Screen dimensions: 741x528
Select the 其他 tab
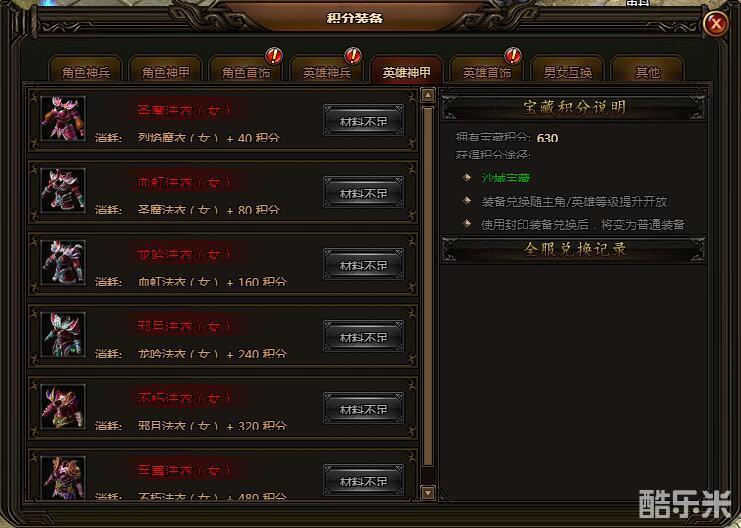pyautogui.click(x=647, y=70)
